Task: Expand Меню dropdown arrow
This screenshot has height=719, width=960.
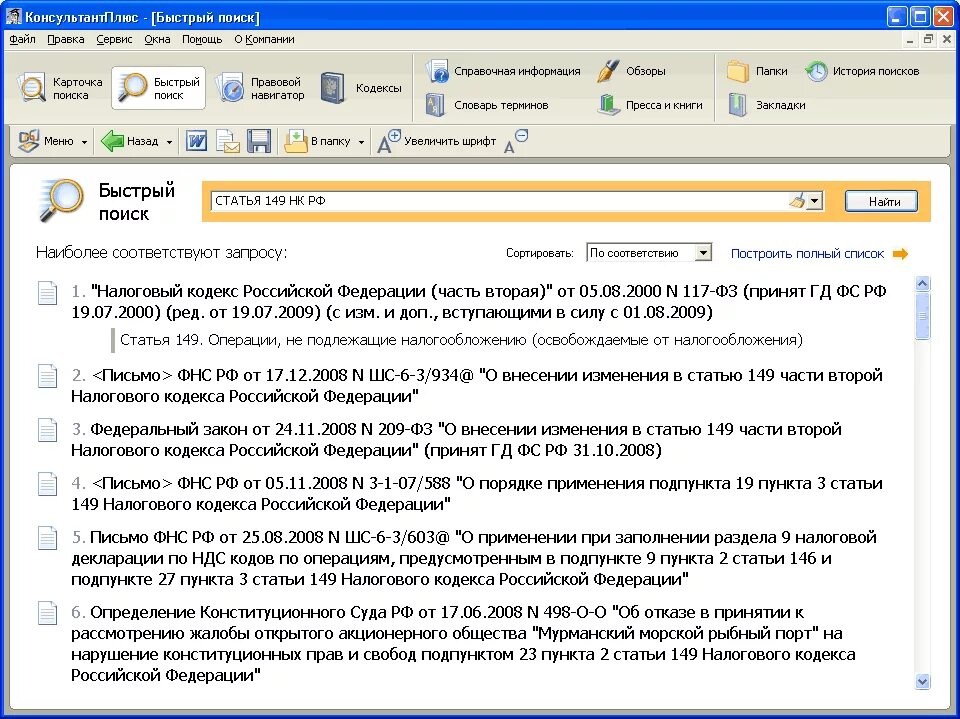Action: point(84,141)
